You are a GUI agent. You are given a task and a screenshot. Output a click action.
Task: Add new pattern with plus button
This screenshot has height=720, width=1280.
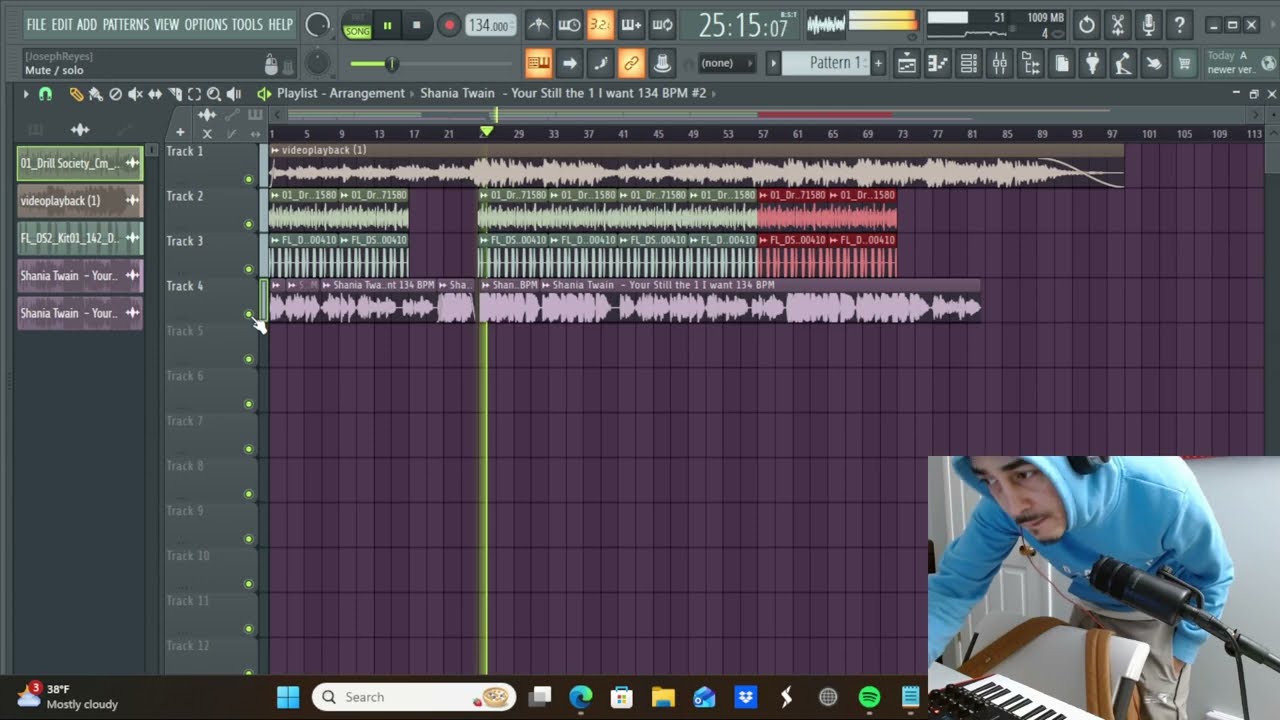878,63
